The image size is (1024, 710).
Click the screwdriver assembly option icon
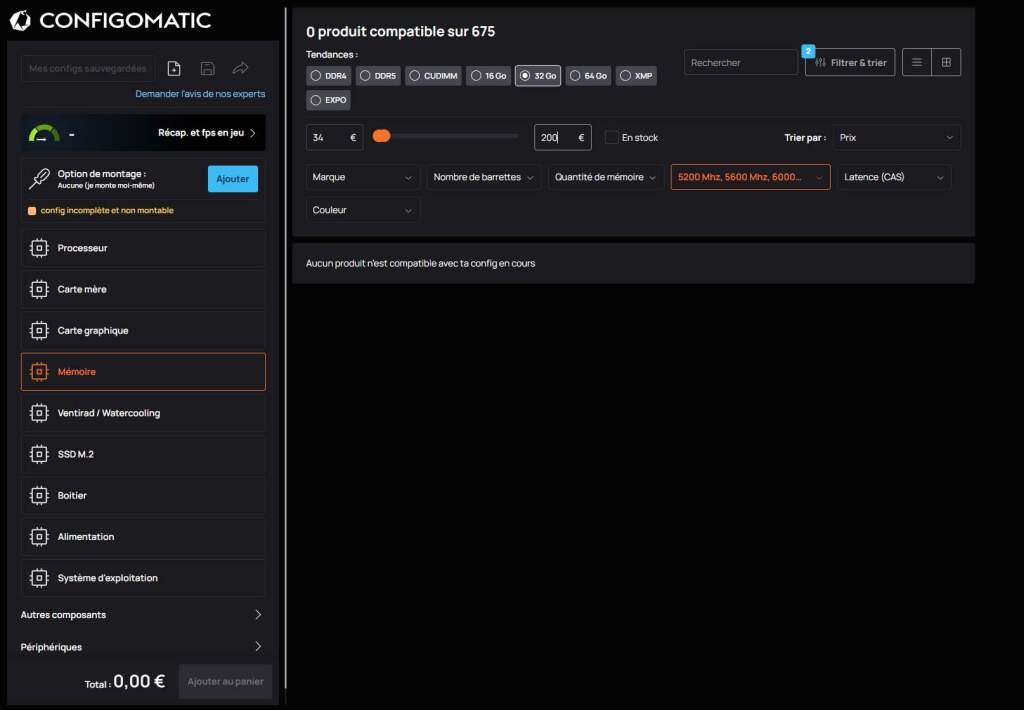[39, 179]
